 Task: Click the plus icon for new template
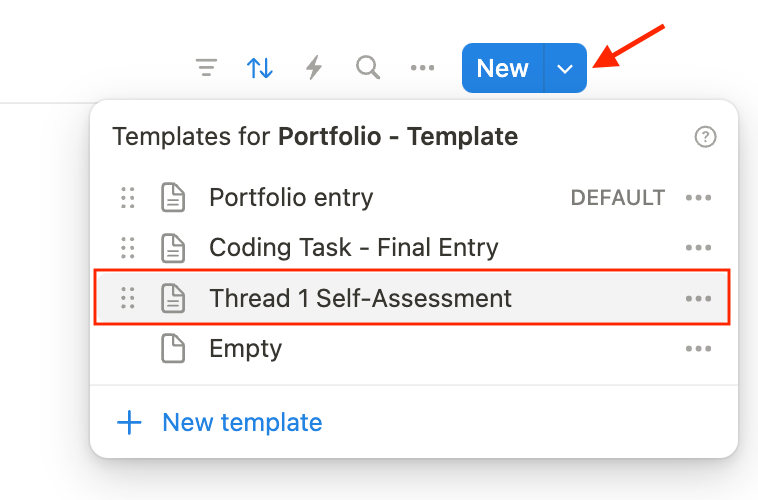130,423
